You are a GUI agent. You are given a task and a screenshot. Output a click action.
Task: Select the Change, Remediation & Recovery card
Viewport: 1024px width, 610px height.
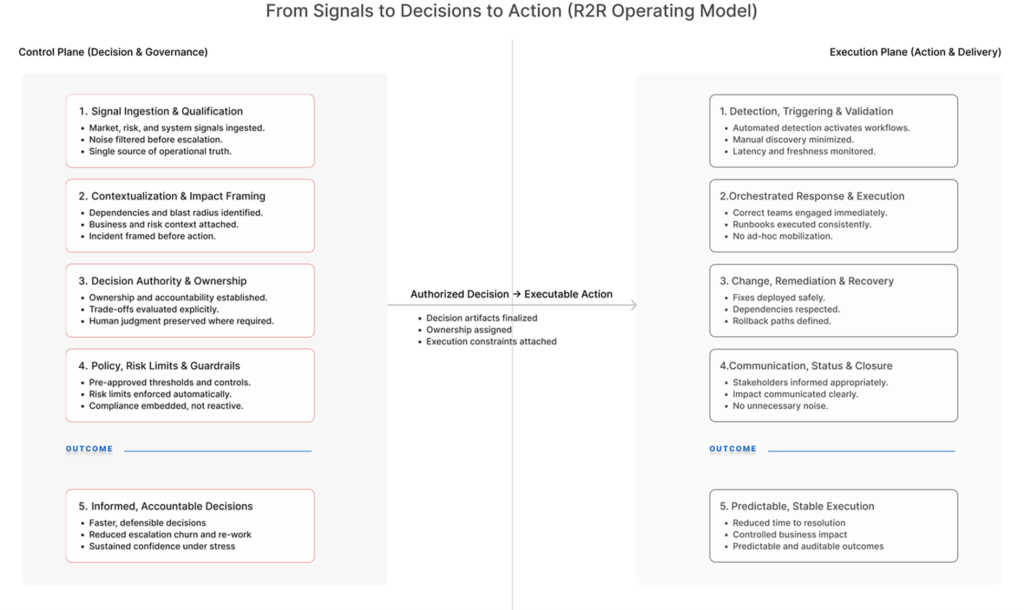pos(833,301)
